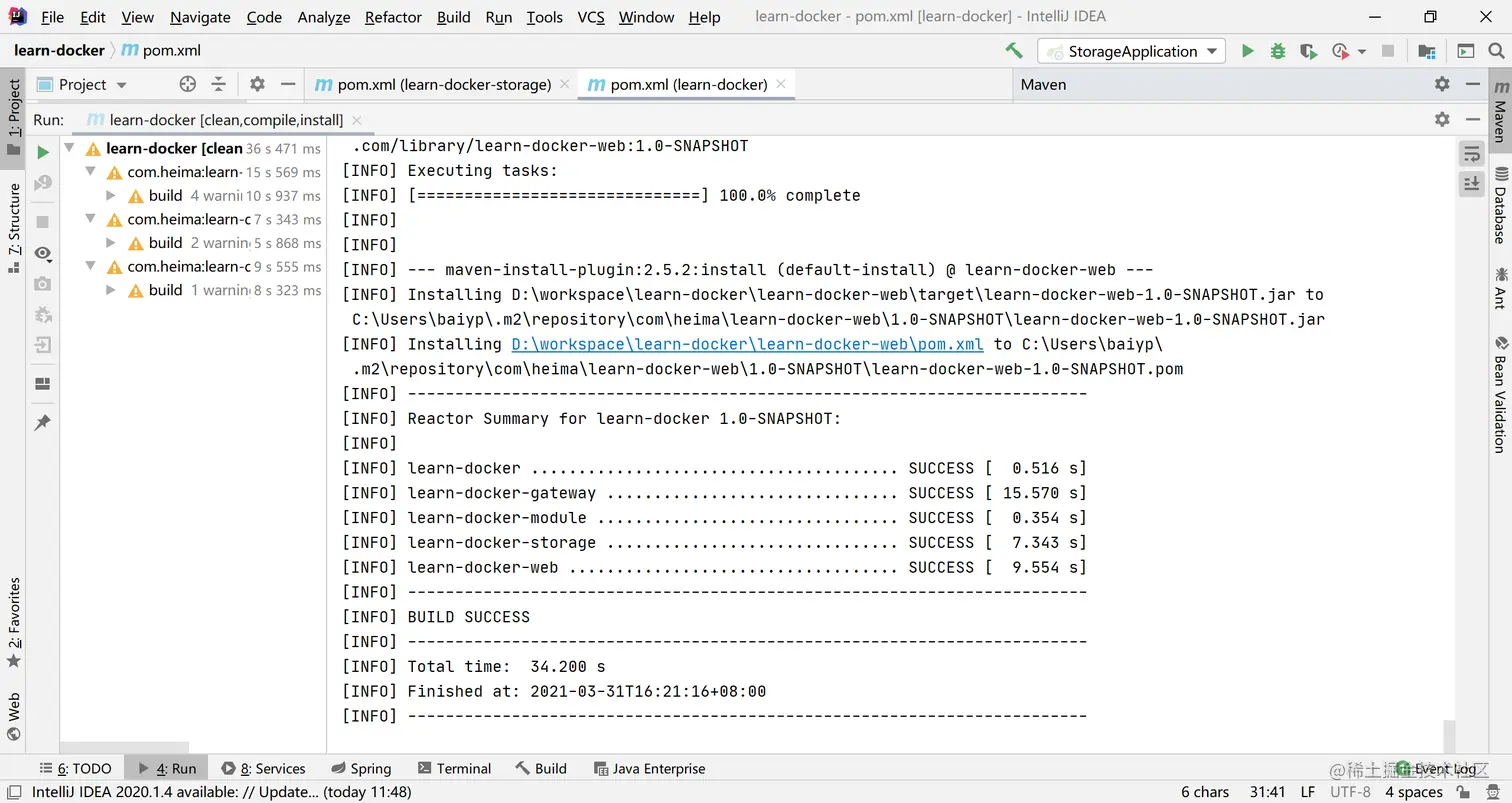Open the Refactor menu
The image size is (1512, 803).
click(392, 16)
